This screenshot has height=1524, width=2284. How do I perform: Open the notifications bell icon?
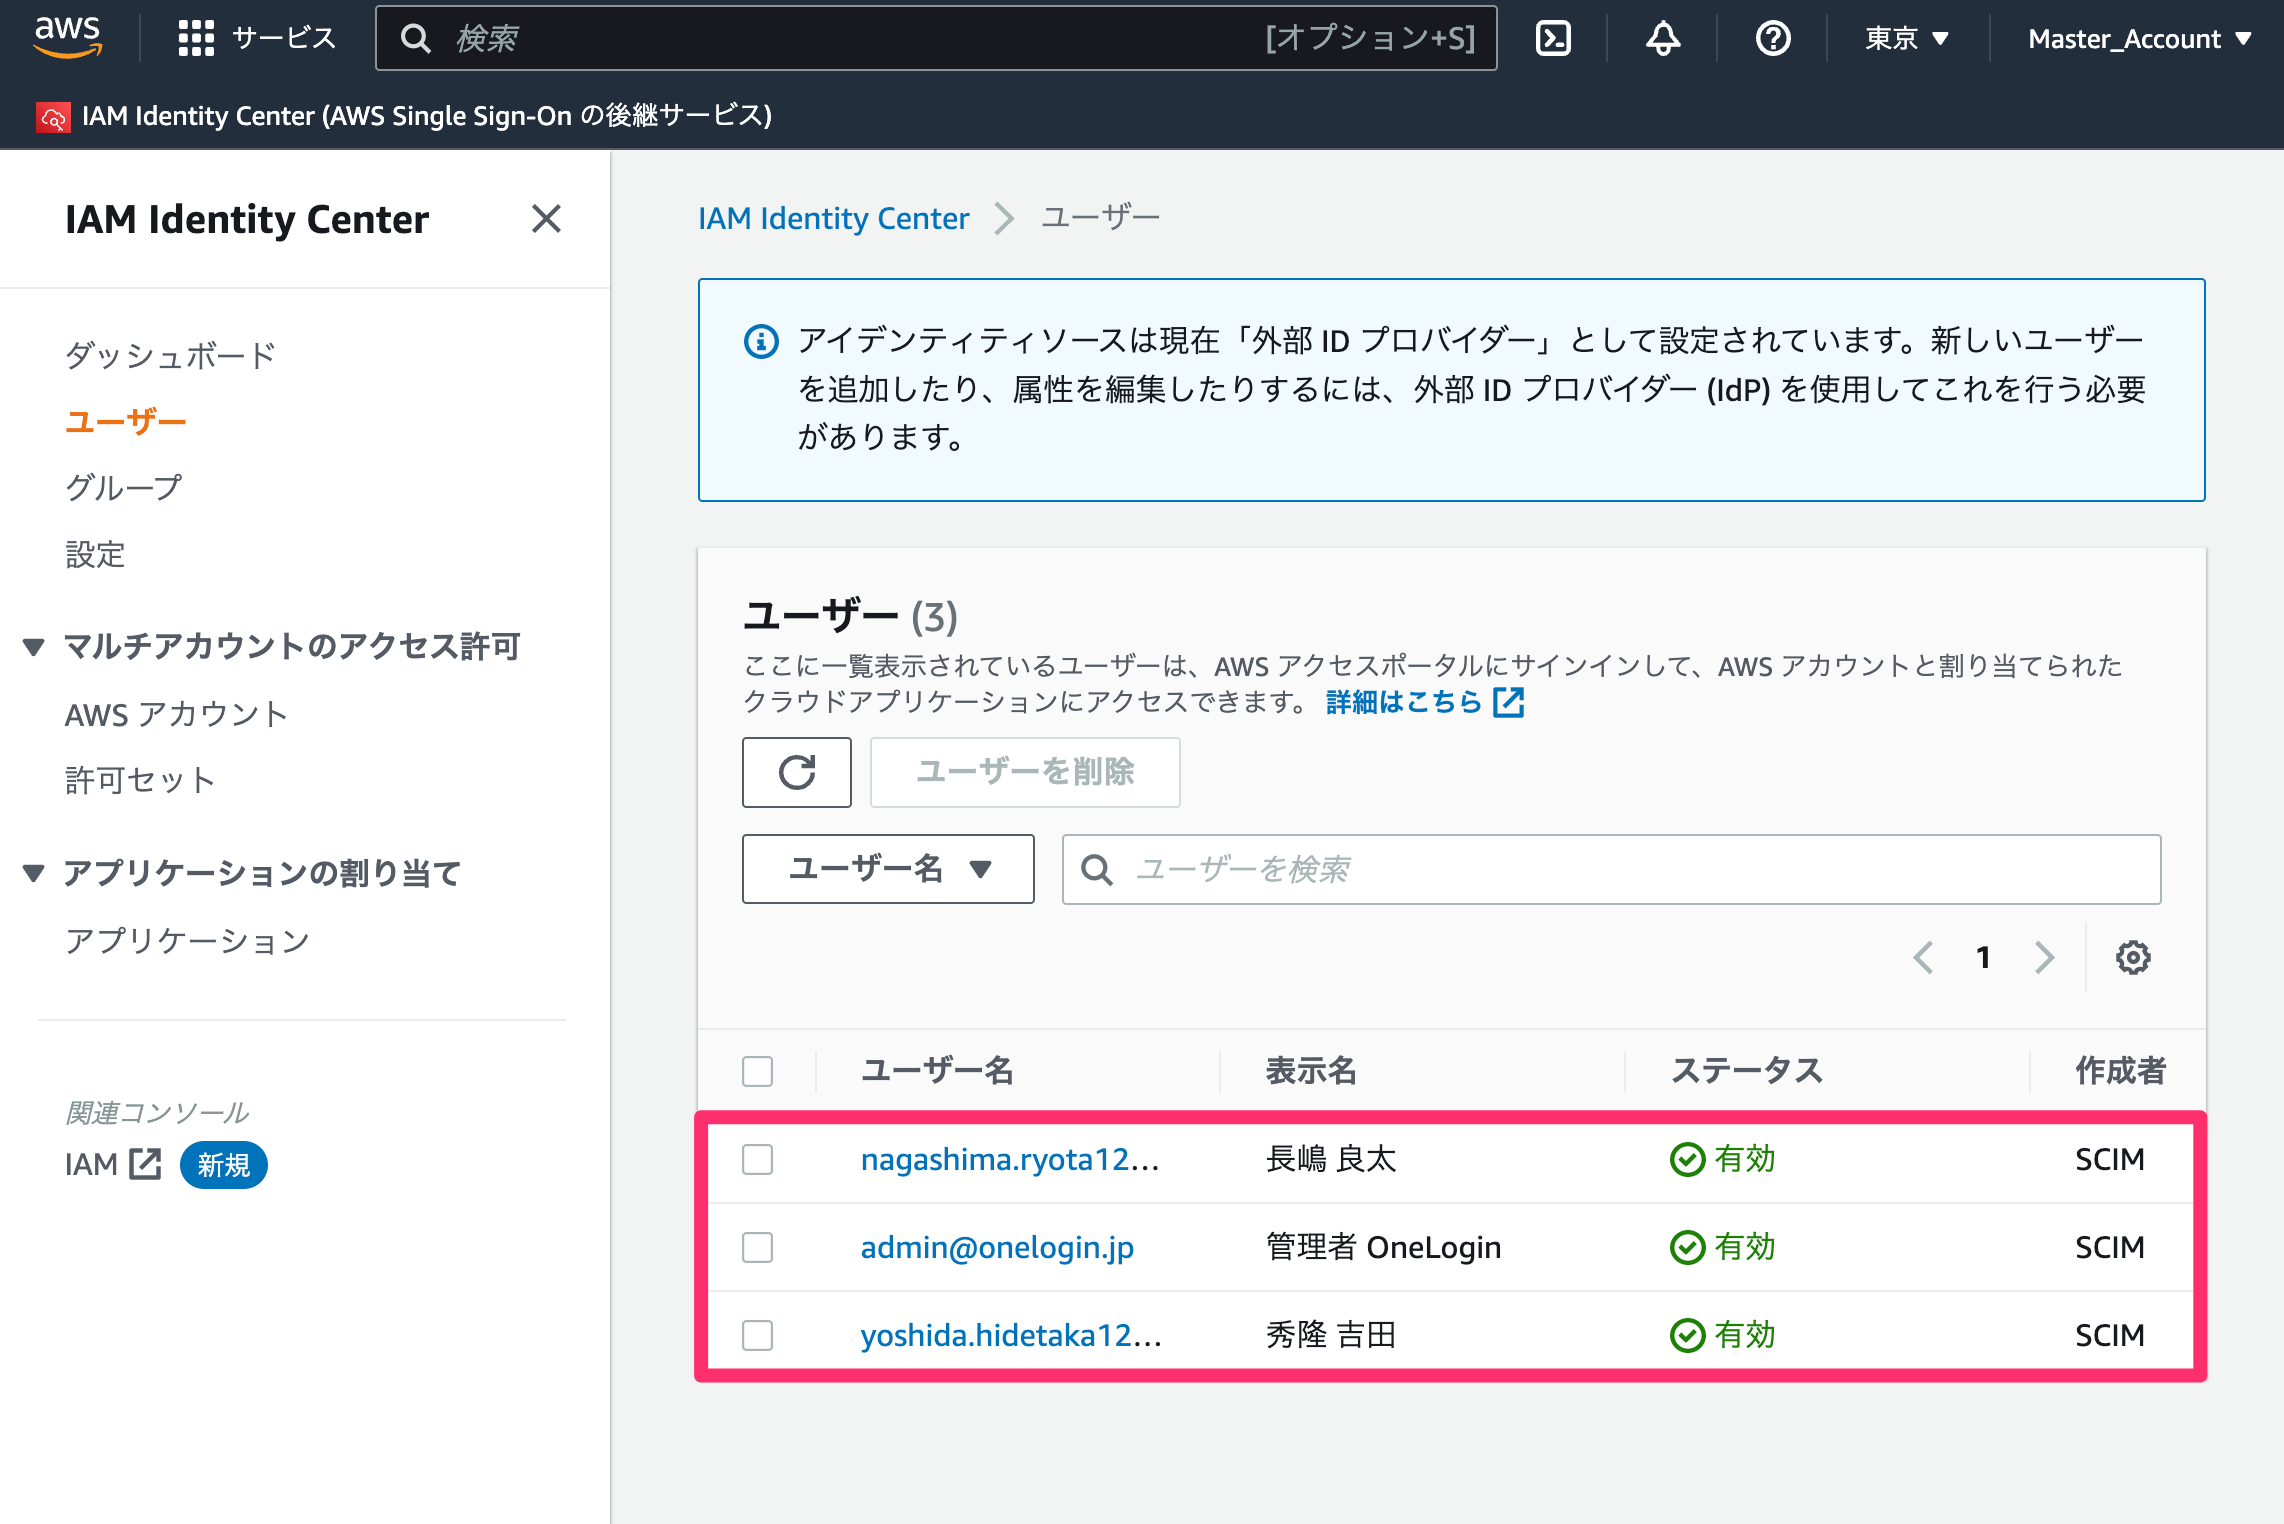[1663, 38]
